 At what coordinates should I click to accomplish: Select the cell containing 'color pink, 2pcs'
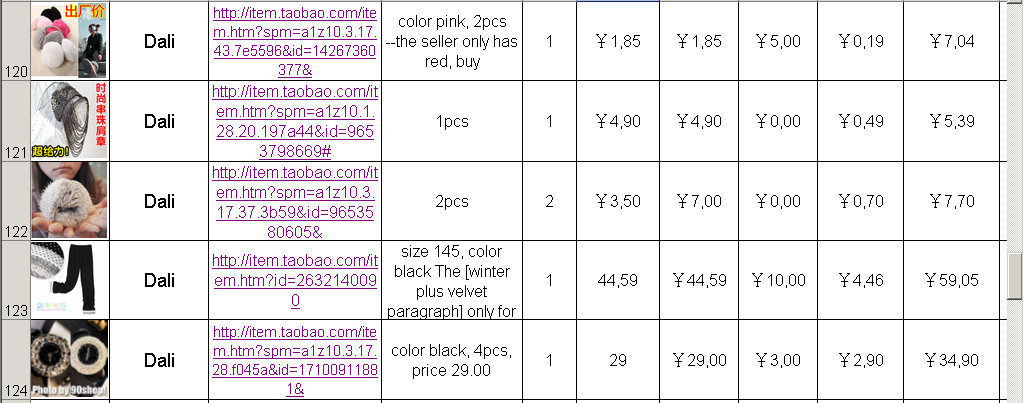click(x=452, y=40)
